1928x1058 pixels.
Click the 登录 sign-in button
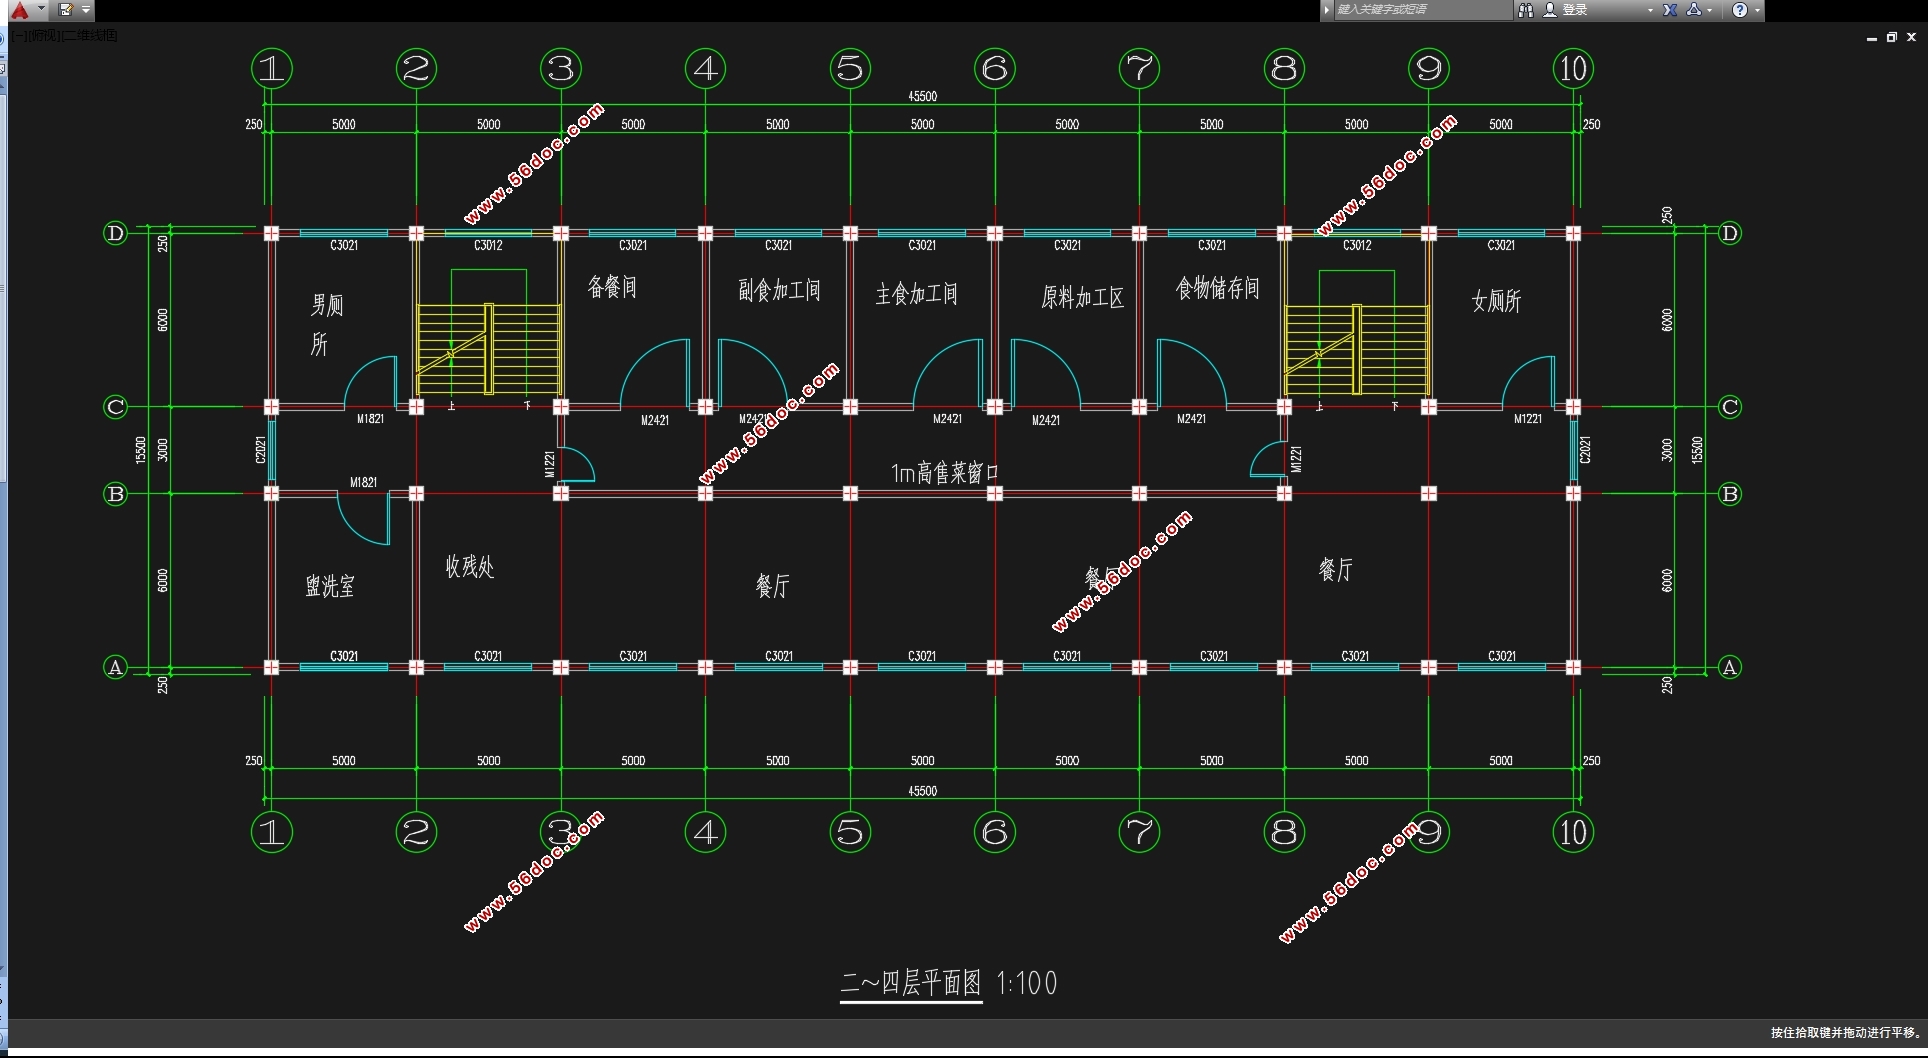tap(1575, 10)
